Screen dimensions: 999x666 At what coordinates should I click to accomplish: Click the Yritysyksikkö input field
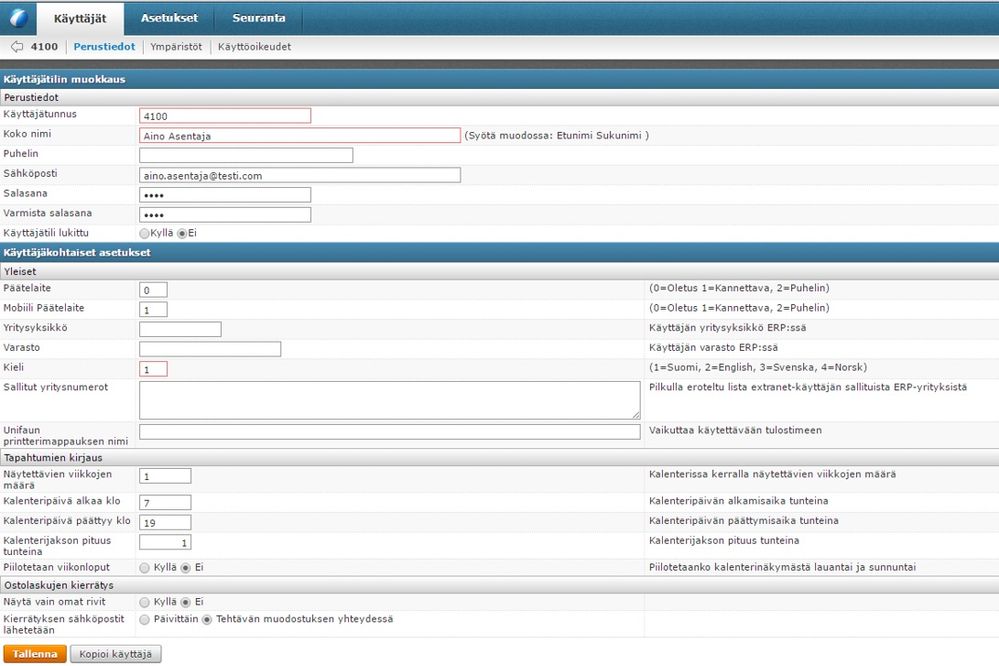[x=180, y=329]
